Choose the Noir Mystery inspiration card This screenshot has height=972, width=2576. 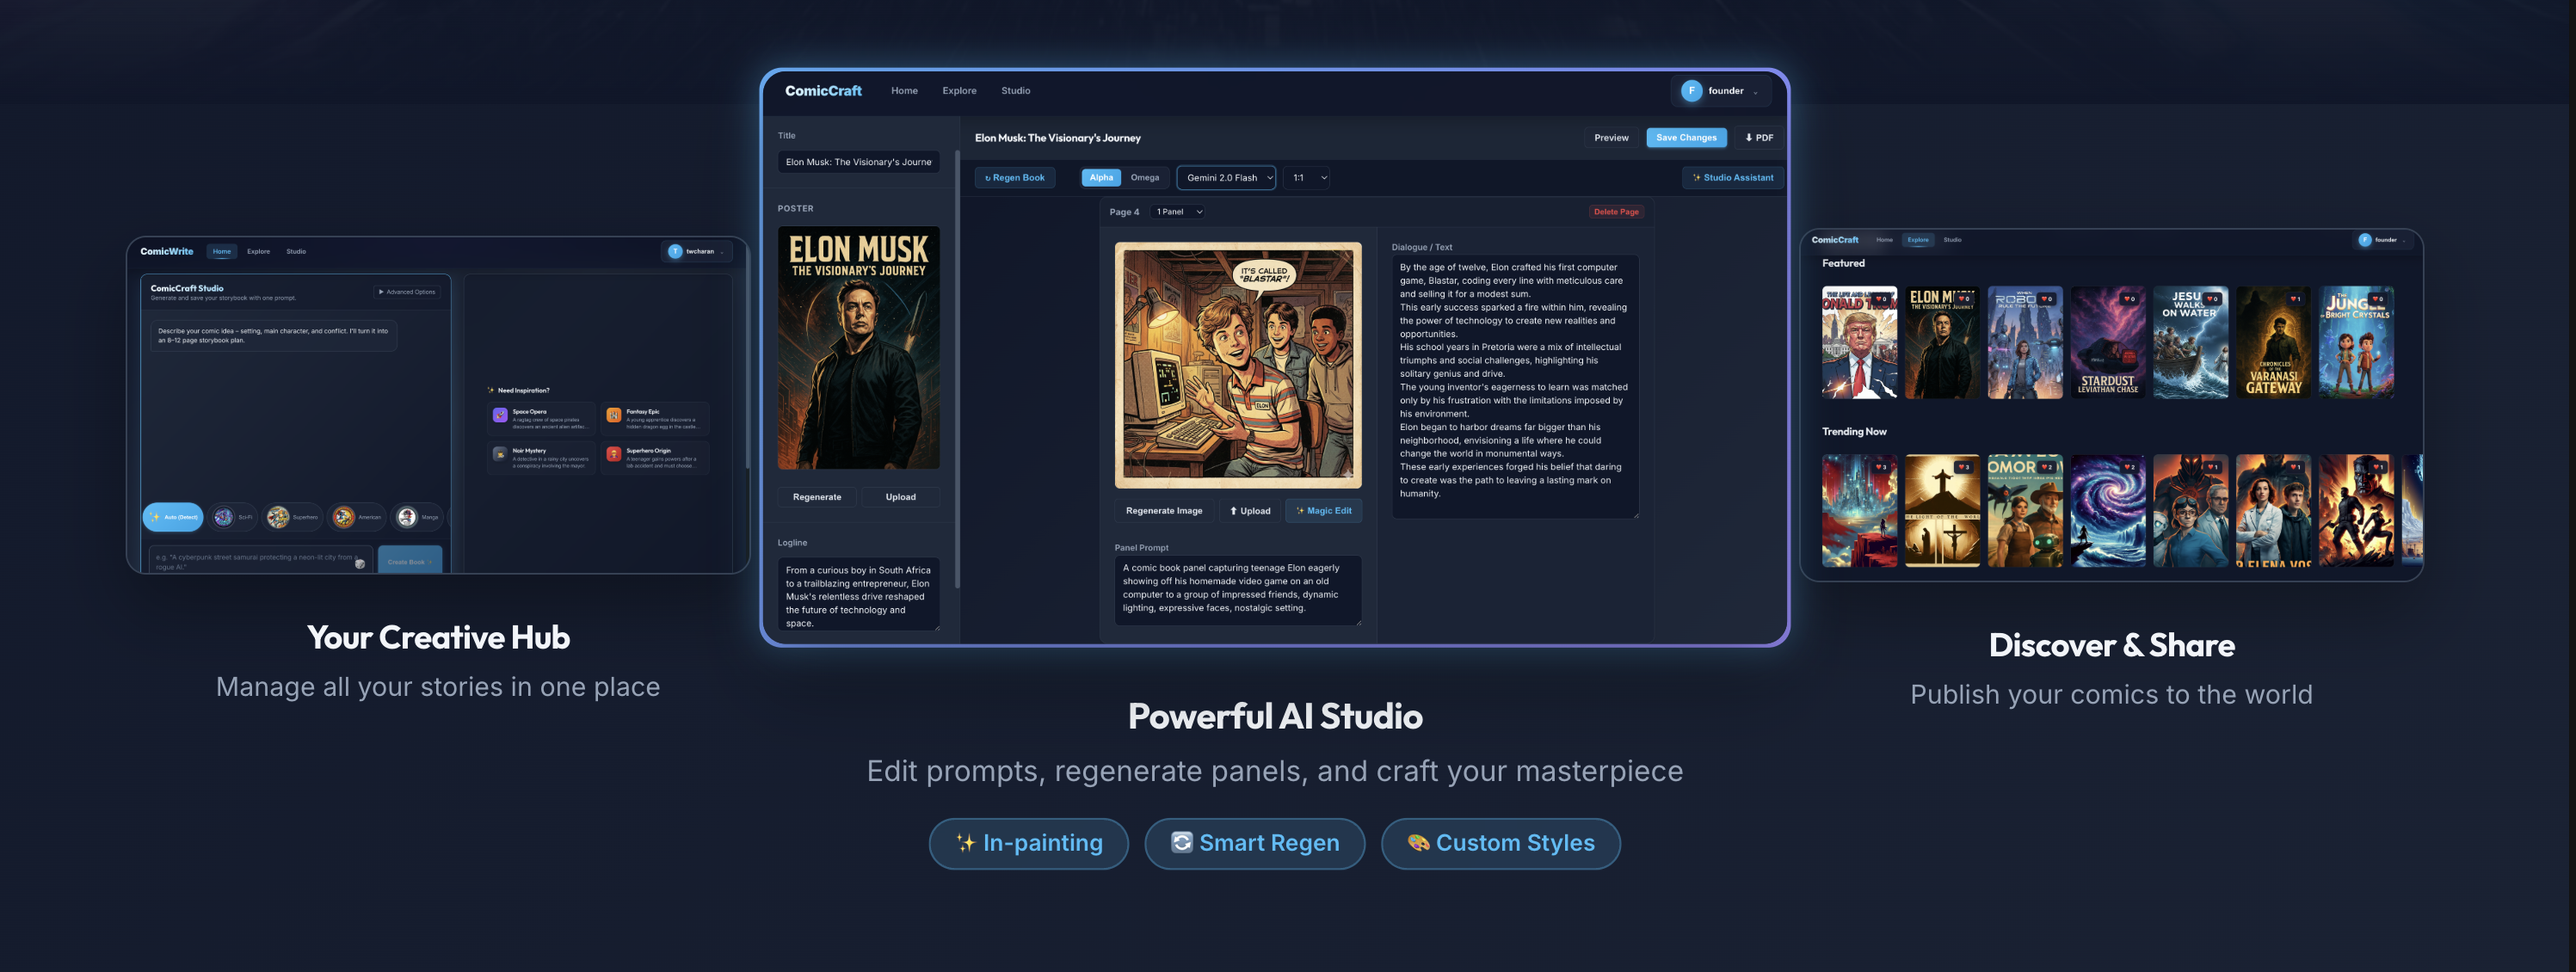541,457
